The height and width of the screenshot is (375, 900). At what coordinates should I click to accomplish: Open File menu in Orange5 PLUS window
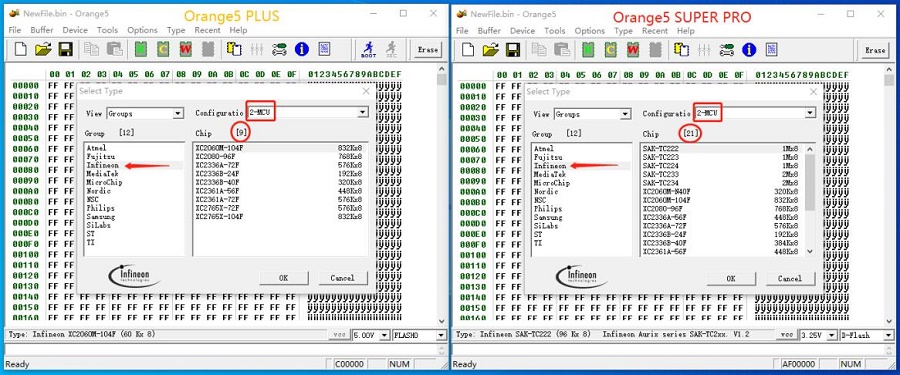[x=15, y=30]
